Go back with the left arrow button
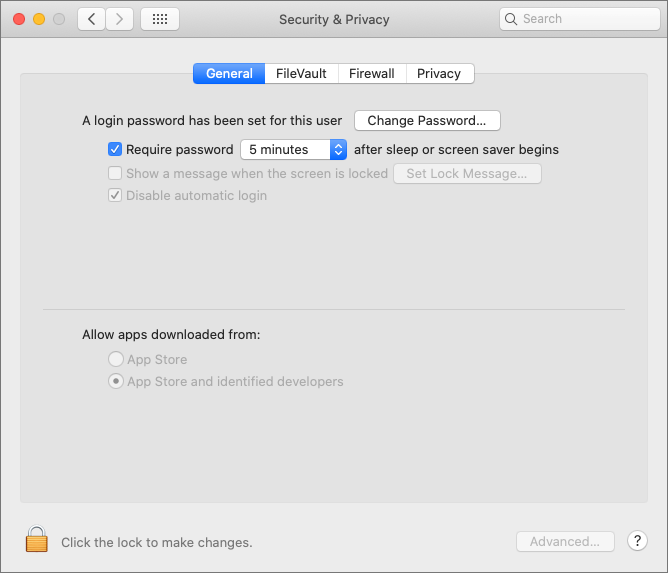This screenshot has width=668, height=573. pyautogui.click(x=91, y=19)
